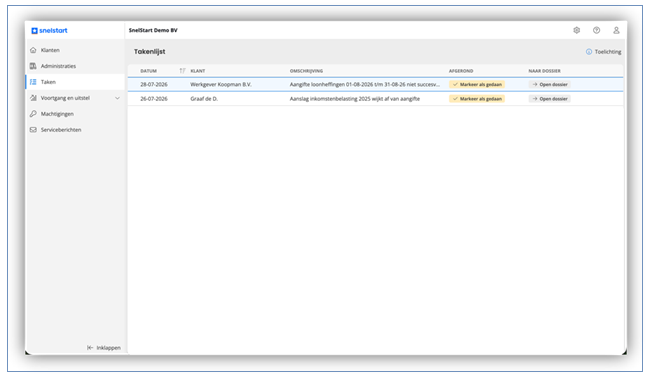
Task: Click the Afgerond column header
Action: [461, 71]
